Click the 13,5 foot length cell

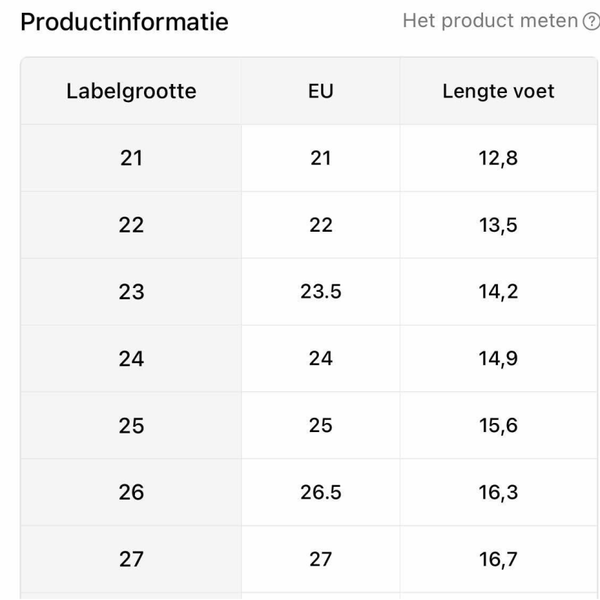[x=498, y=225]
